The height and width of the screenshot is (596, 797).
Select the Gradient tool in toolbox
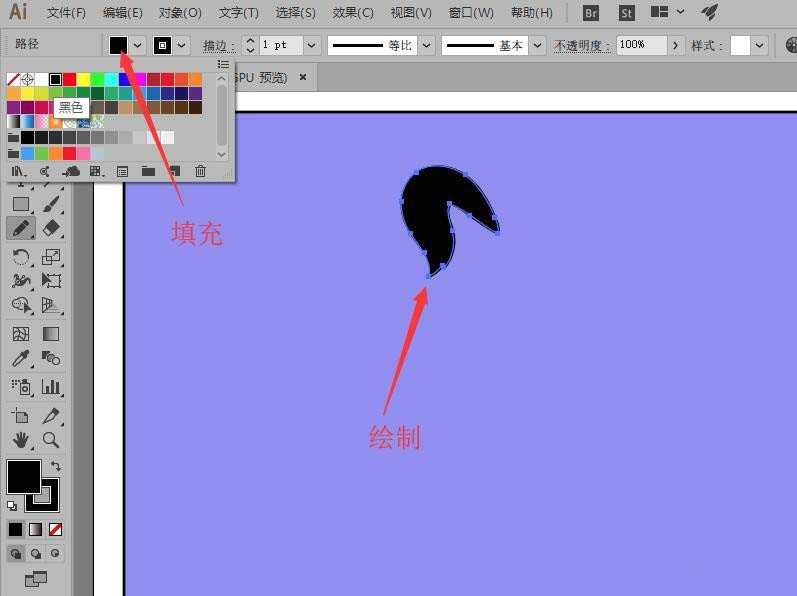pyautogui.click(x=51, y=334)
